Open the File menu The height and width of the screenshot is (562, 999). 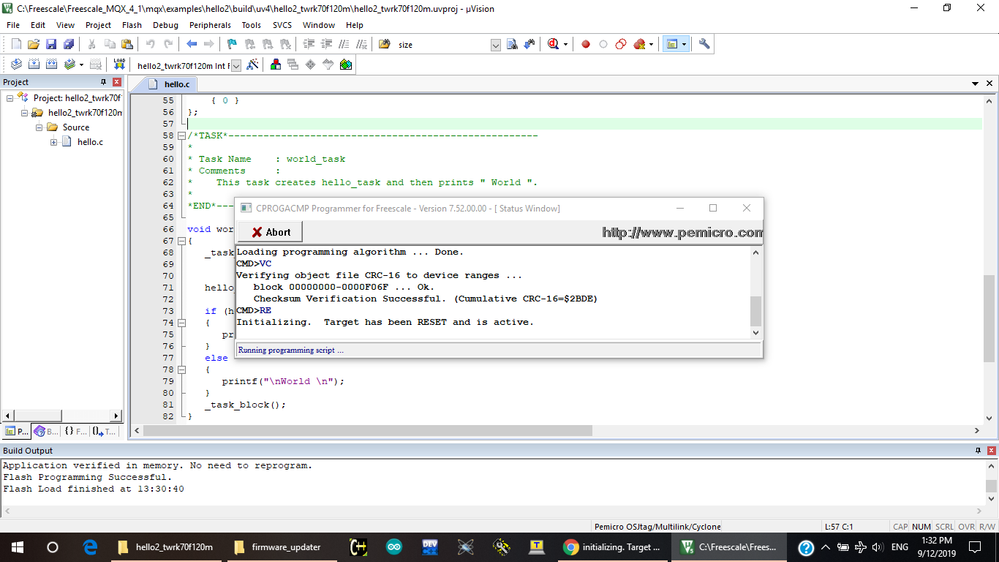pyautogui.click(x=13, y=25)
